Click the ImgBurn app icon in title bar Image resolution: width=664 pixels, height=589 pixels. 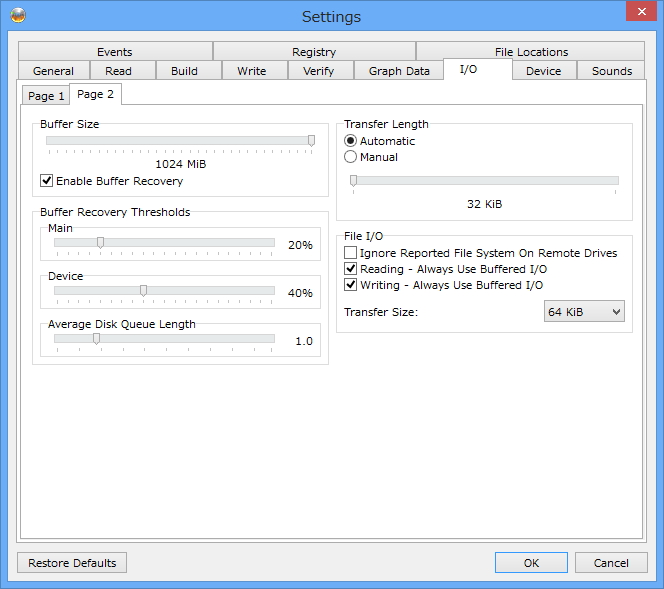[x=18, y=15]
